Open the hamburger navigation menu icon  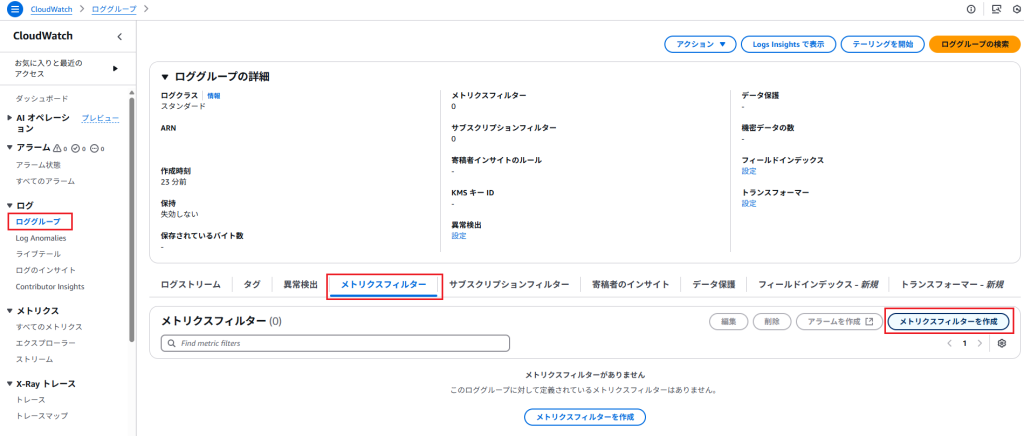(14, 9)
